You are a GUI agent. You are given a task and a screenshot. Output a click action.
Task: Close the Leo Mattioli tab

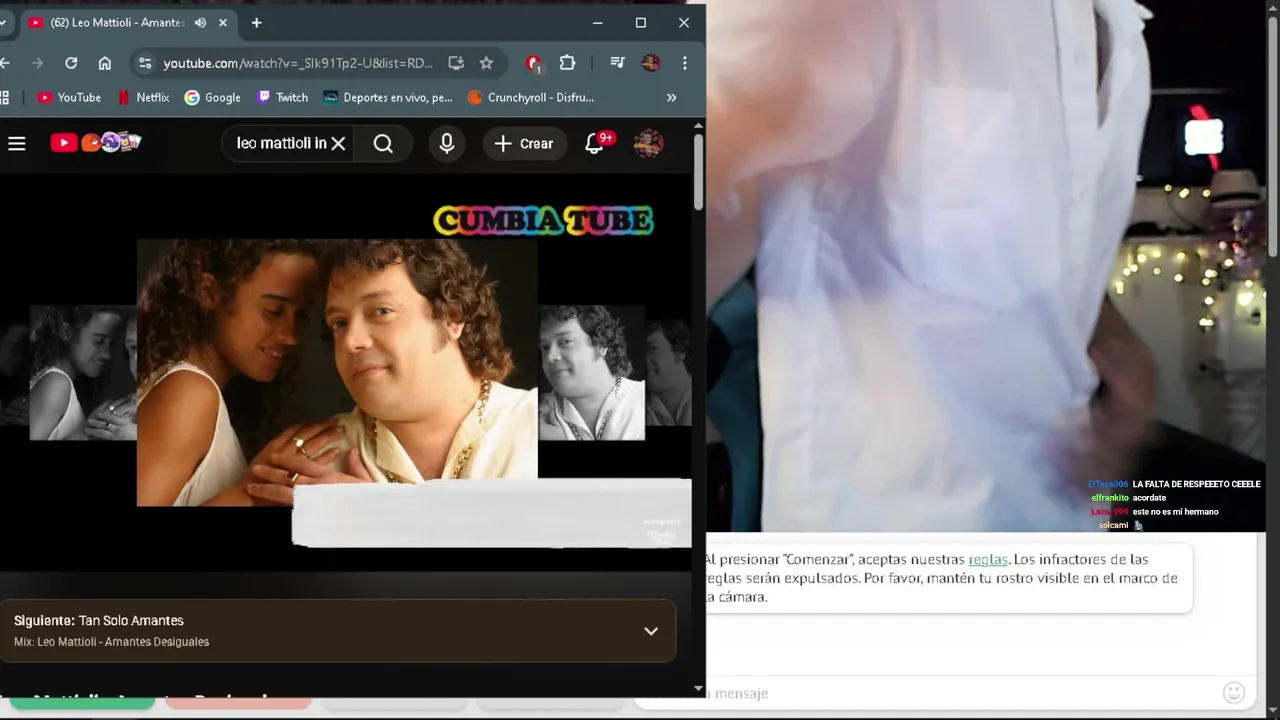click(223, 22)
